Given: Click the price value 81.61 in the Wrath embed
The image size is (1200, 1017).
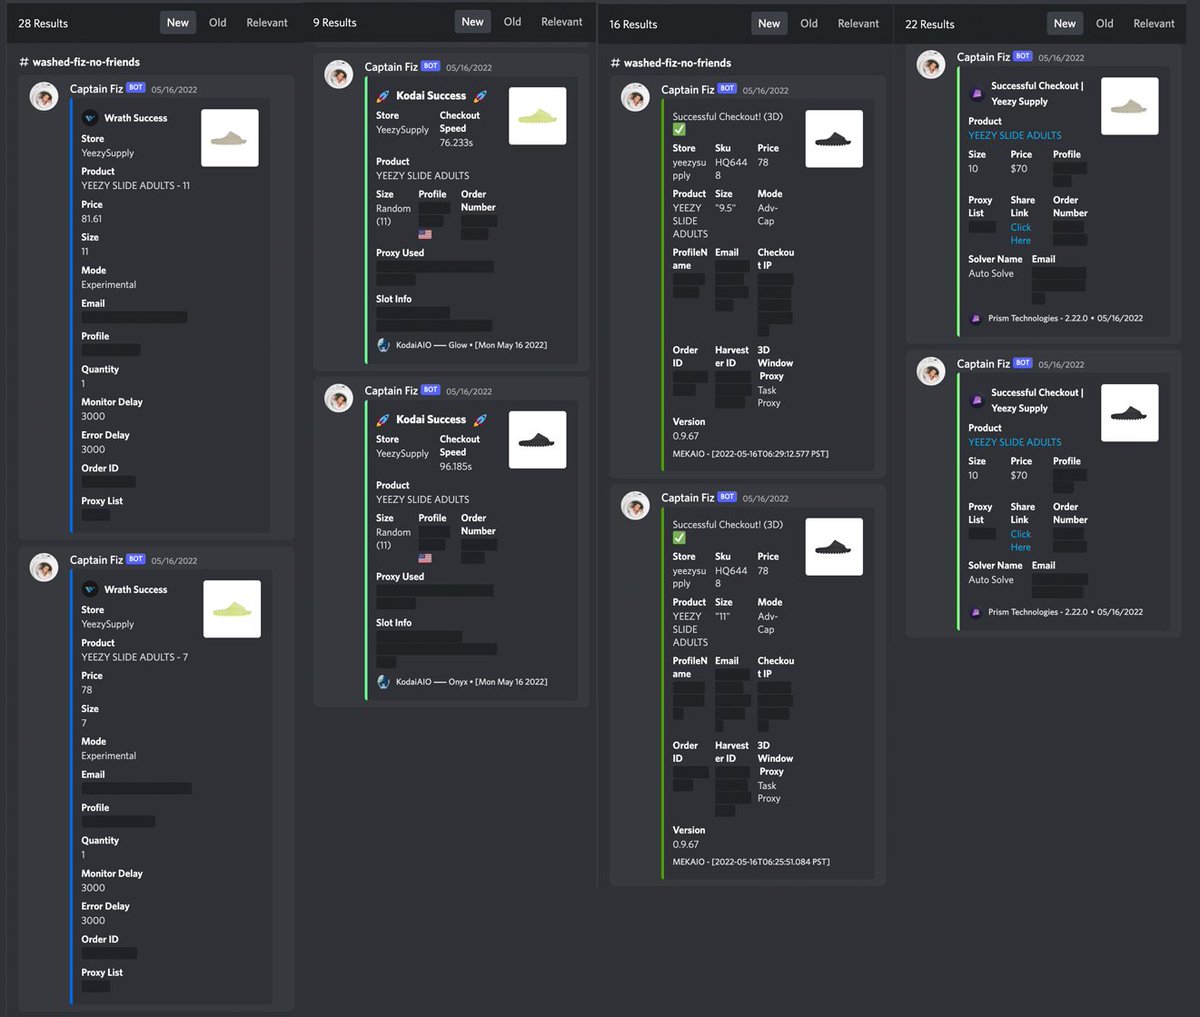Looking at the screenshot, I should 92,219.
